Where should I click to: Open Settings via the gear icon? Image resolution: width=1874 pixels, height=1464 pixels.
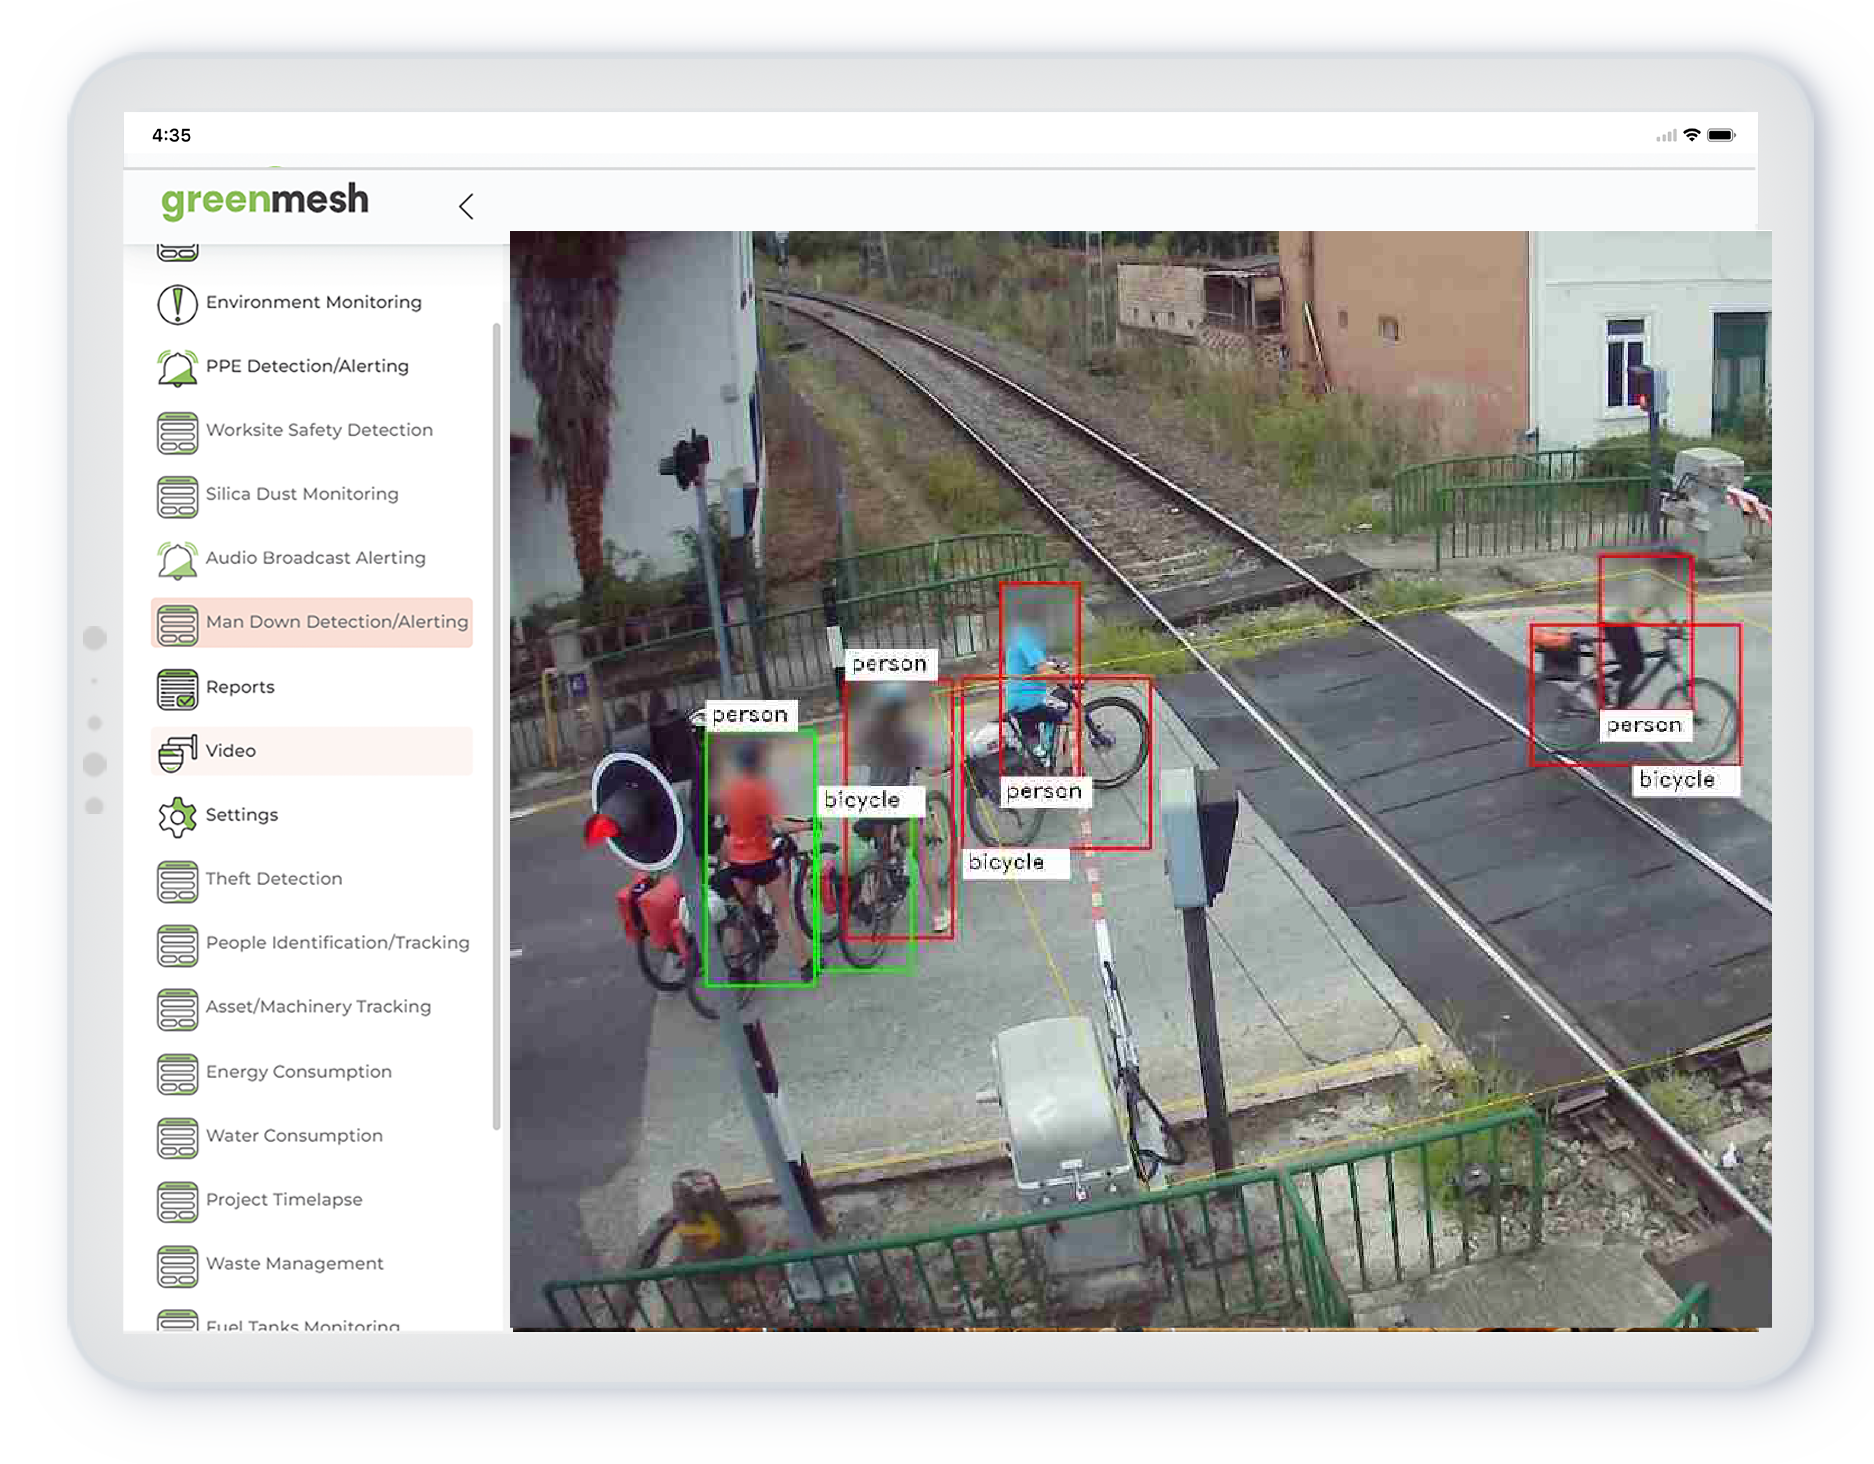pos(177,816)
